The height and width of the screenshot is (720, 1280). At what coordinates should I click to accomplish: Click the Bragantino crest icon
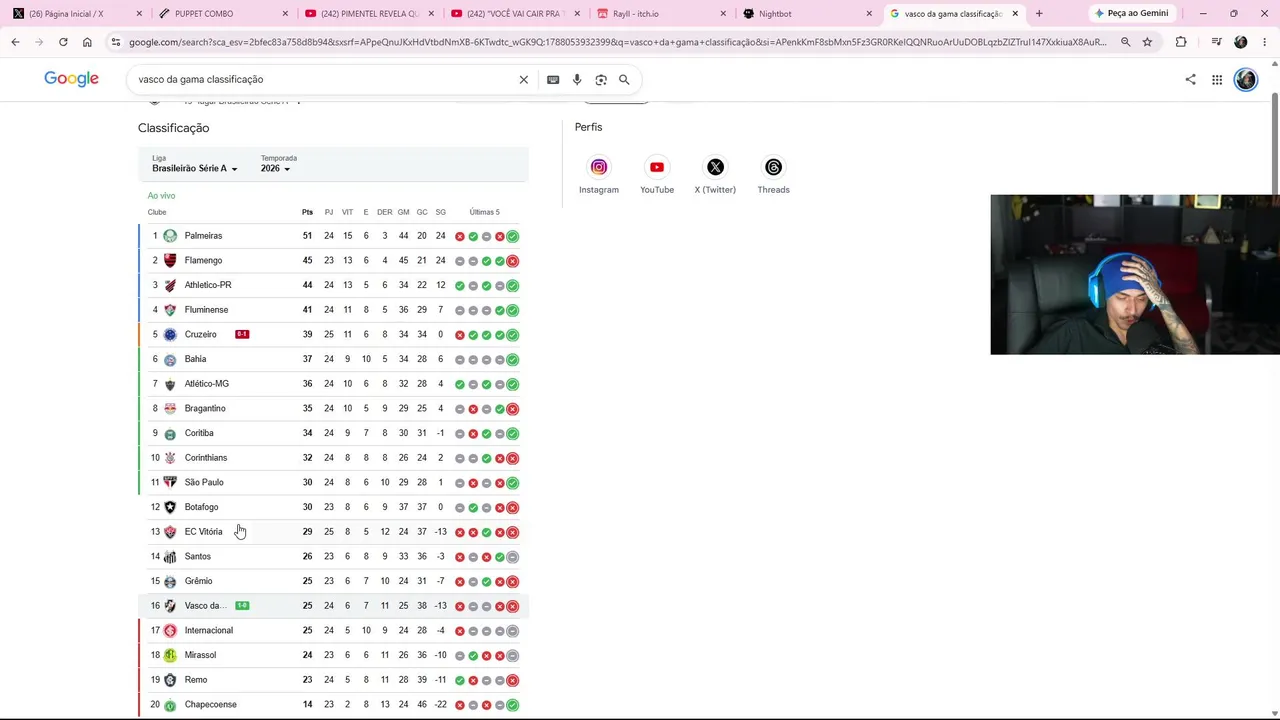[x=170, y=409]
